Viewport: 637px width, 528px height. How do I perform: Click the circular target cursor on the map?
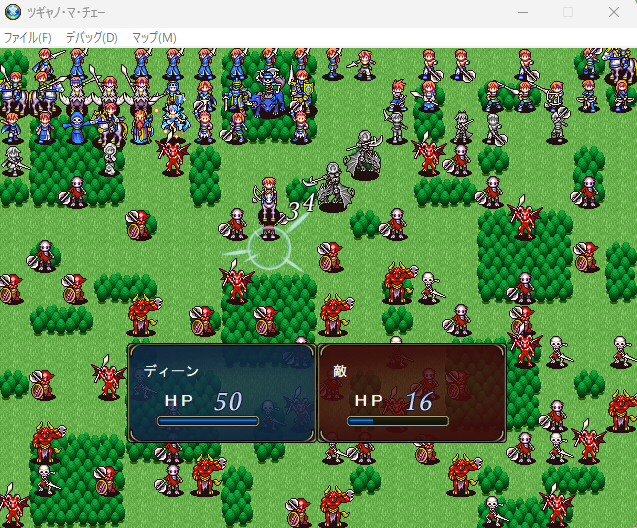point(269,249)
